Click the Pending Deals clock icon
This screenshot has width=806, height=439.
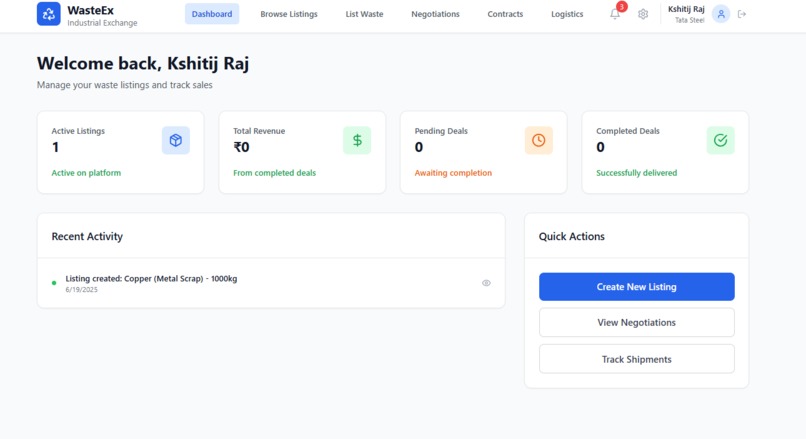pyautogui.click(x=539, y=140)
